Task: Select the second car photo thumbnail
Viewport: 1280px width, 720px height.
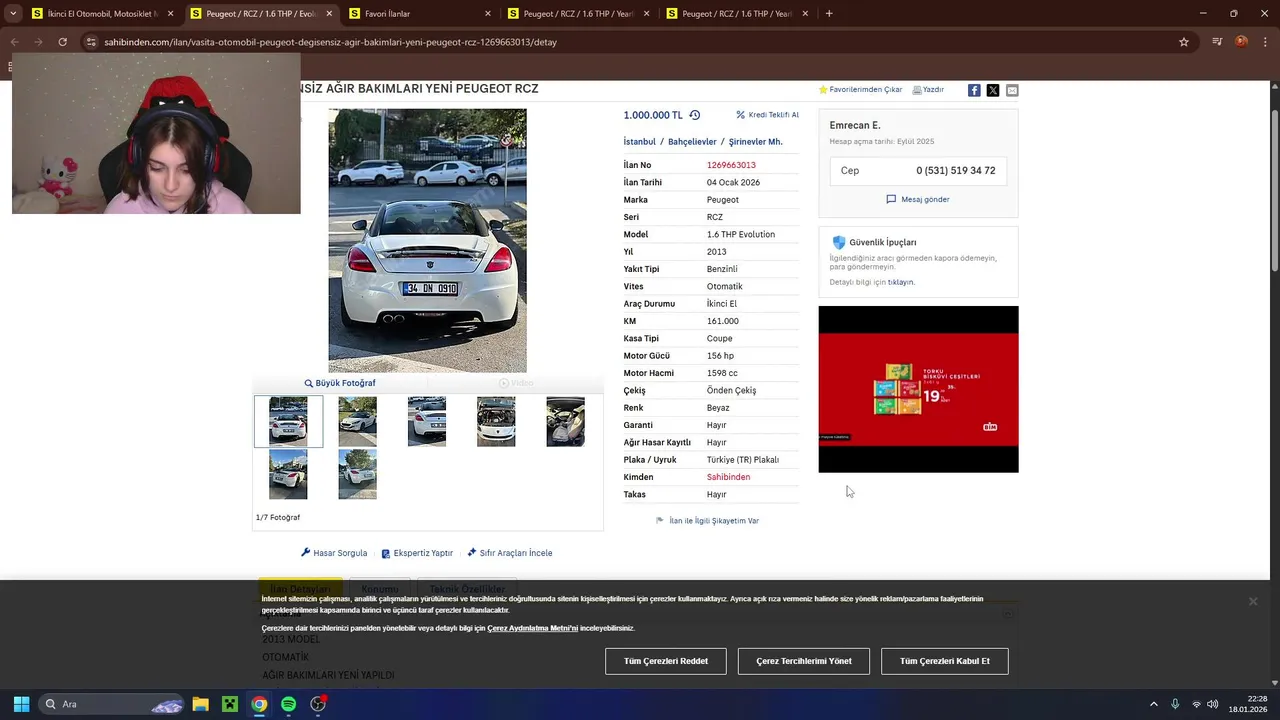Action: click(358, 421)
